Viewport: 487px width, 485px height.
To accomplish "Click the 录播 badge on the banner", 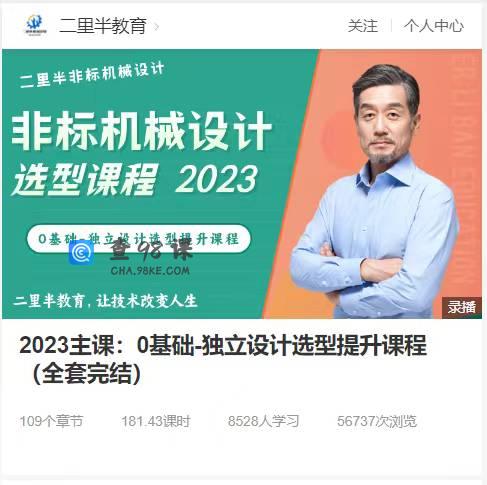I will coord(461,307).
